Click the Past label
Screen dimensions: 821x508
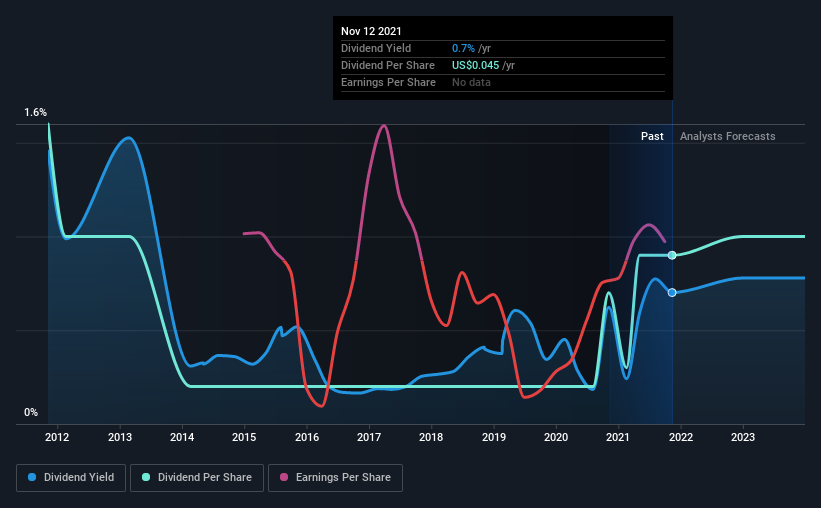click(652, 136)
